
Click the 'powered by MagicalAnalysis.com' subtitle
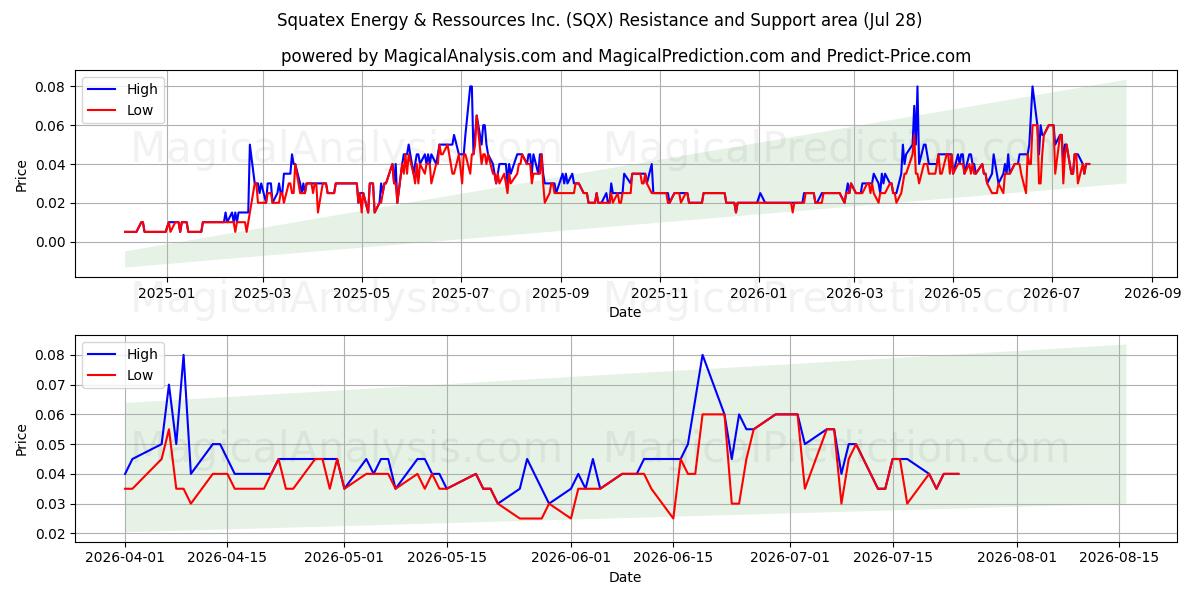[x=626, y=56]
